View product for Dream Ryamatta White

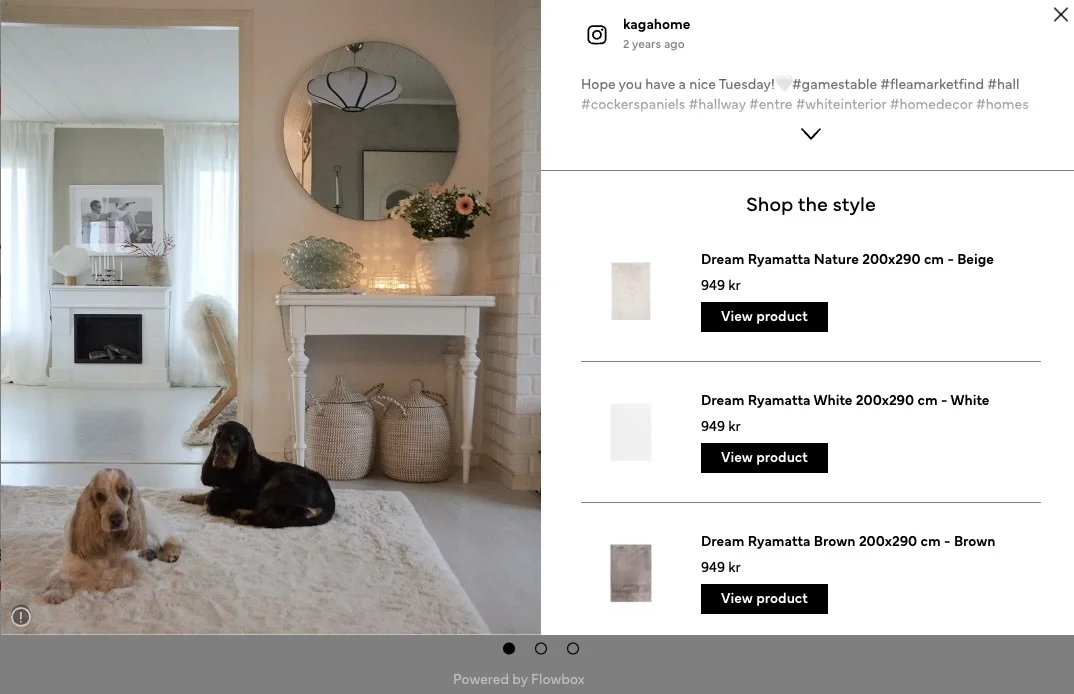[764, 458]
